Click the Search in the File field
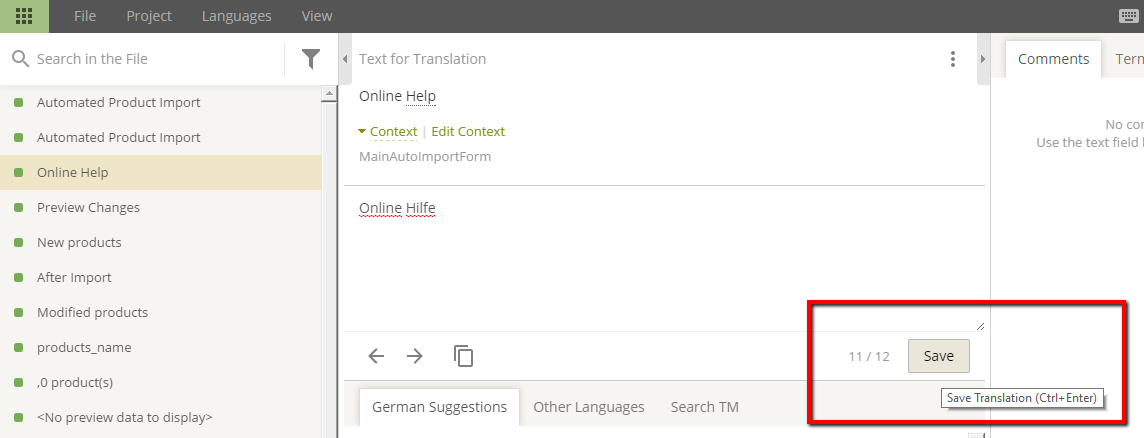Viewport: 1144px width, 438px height. pyautogui.click(x=150, y=59)
